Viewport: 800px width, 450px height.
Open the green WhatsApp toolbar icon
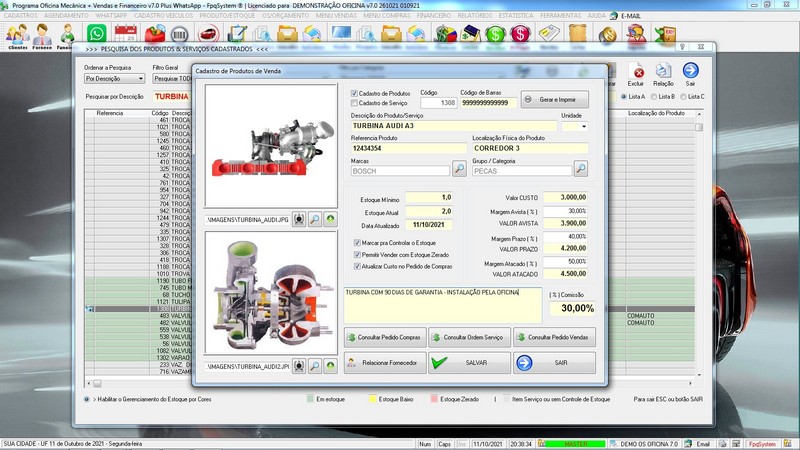pos(96,34)
